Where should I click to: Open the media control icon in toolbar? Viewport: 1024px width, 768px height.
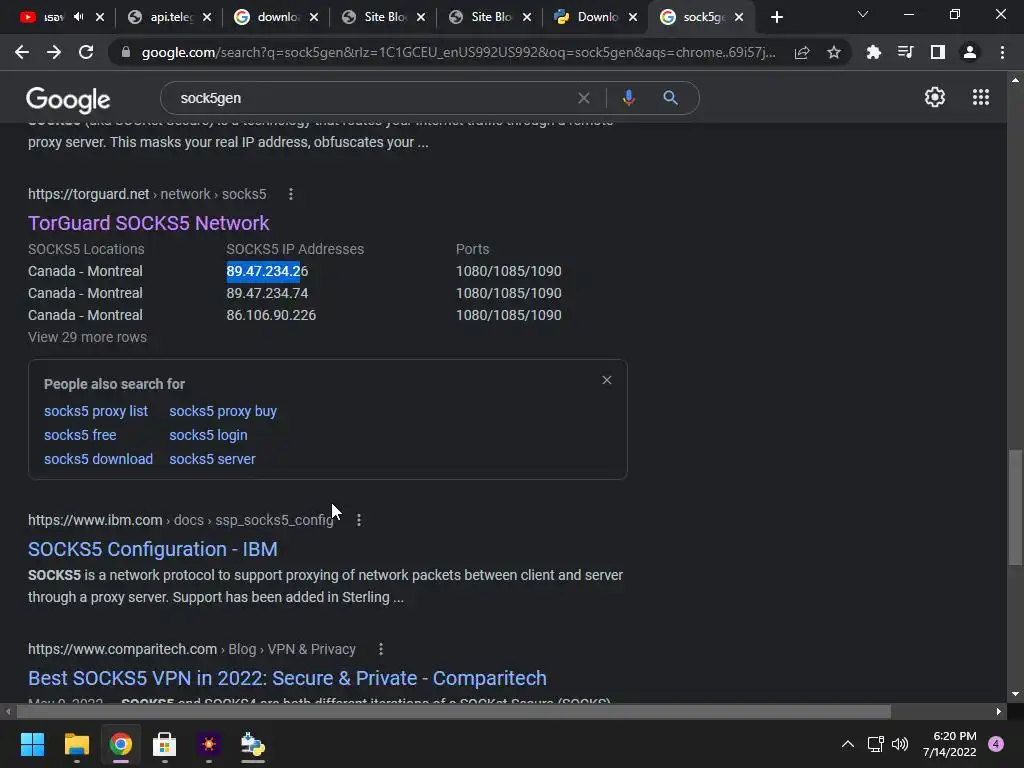pos(905,52)
